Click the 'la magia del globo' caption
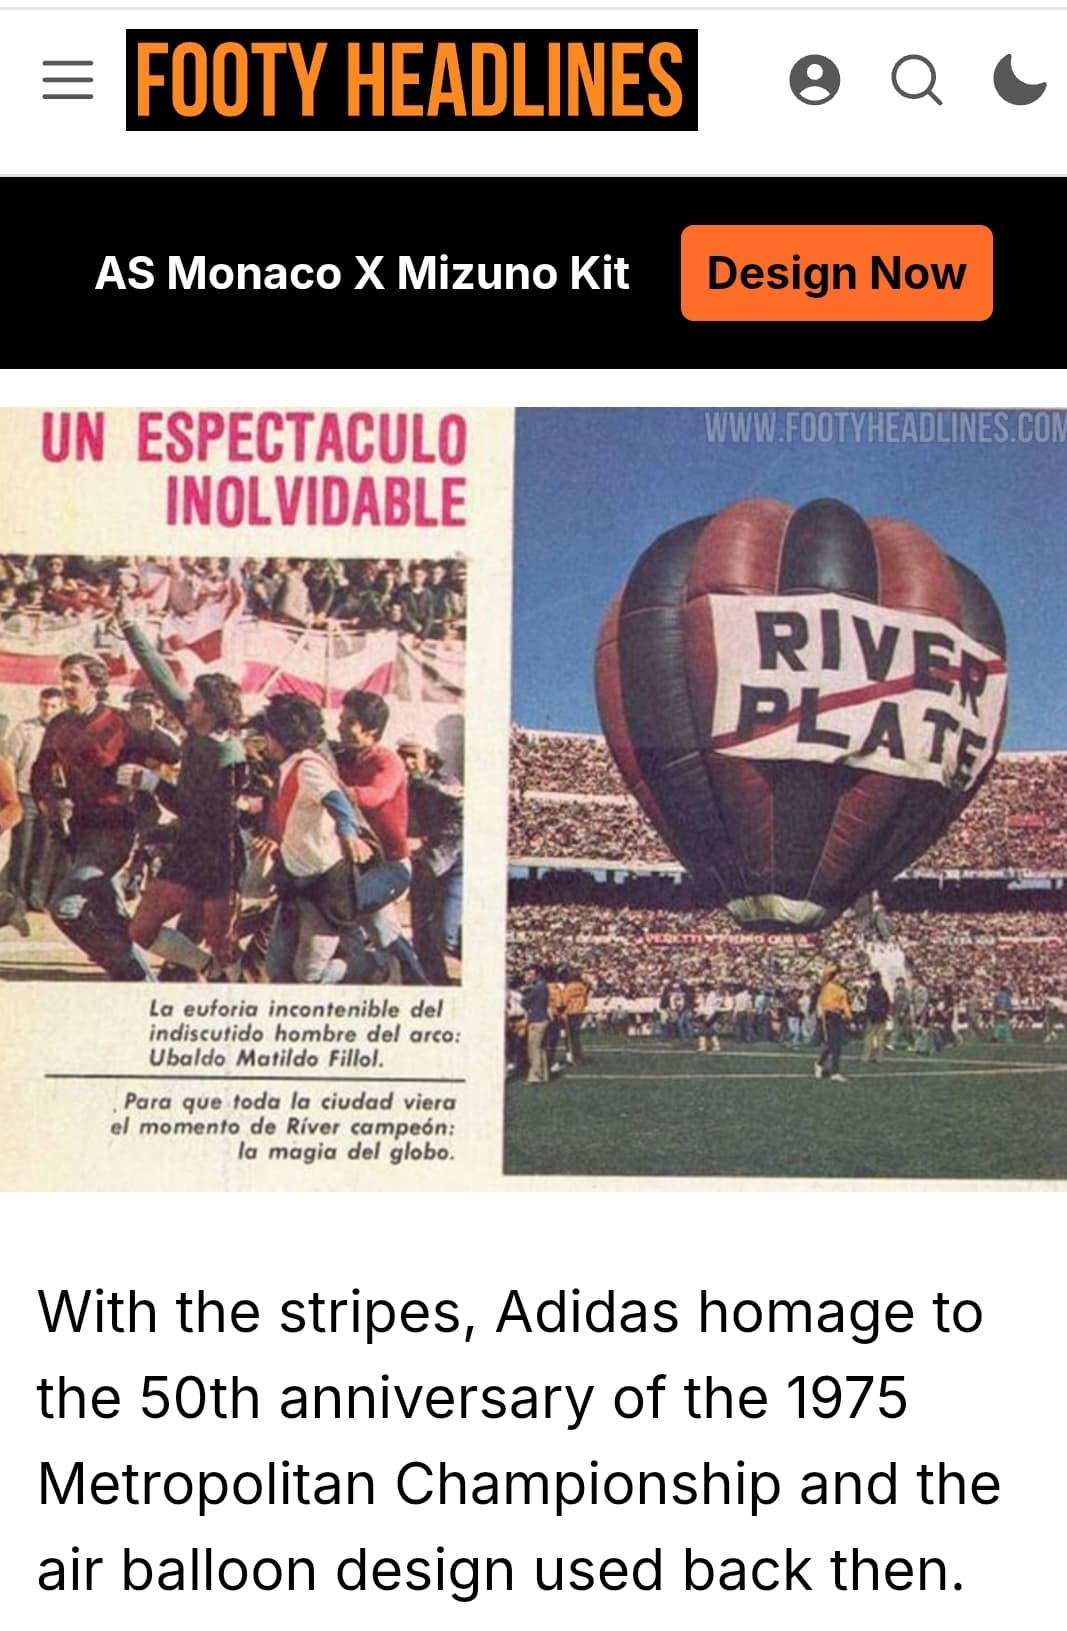The height and width of the screenshot is (1631, 1067). pyautogui.click(x=283, y=1126)
